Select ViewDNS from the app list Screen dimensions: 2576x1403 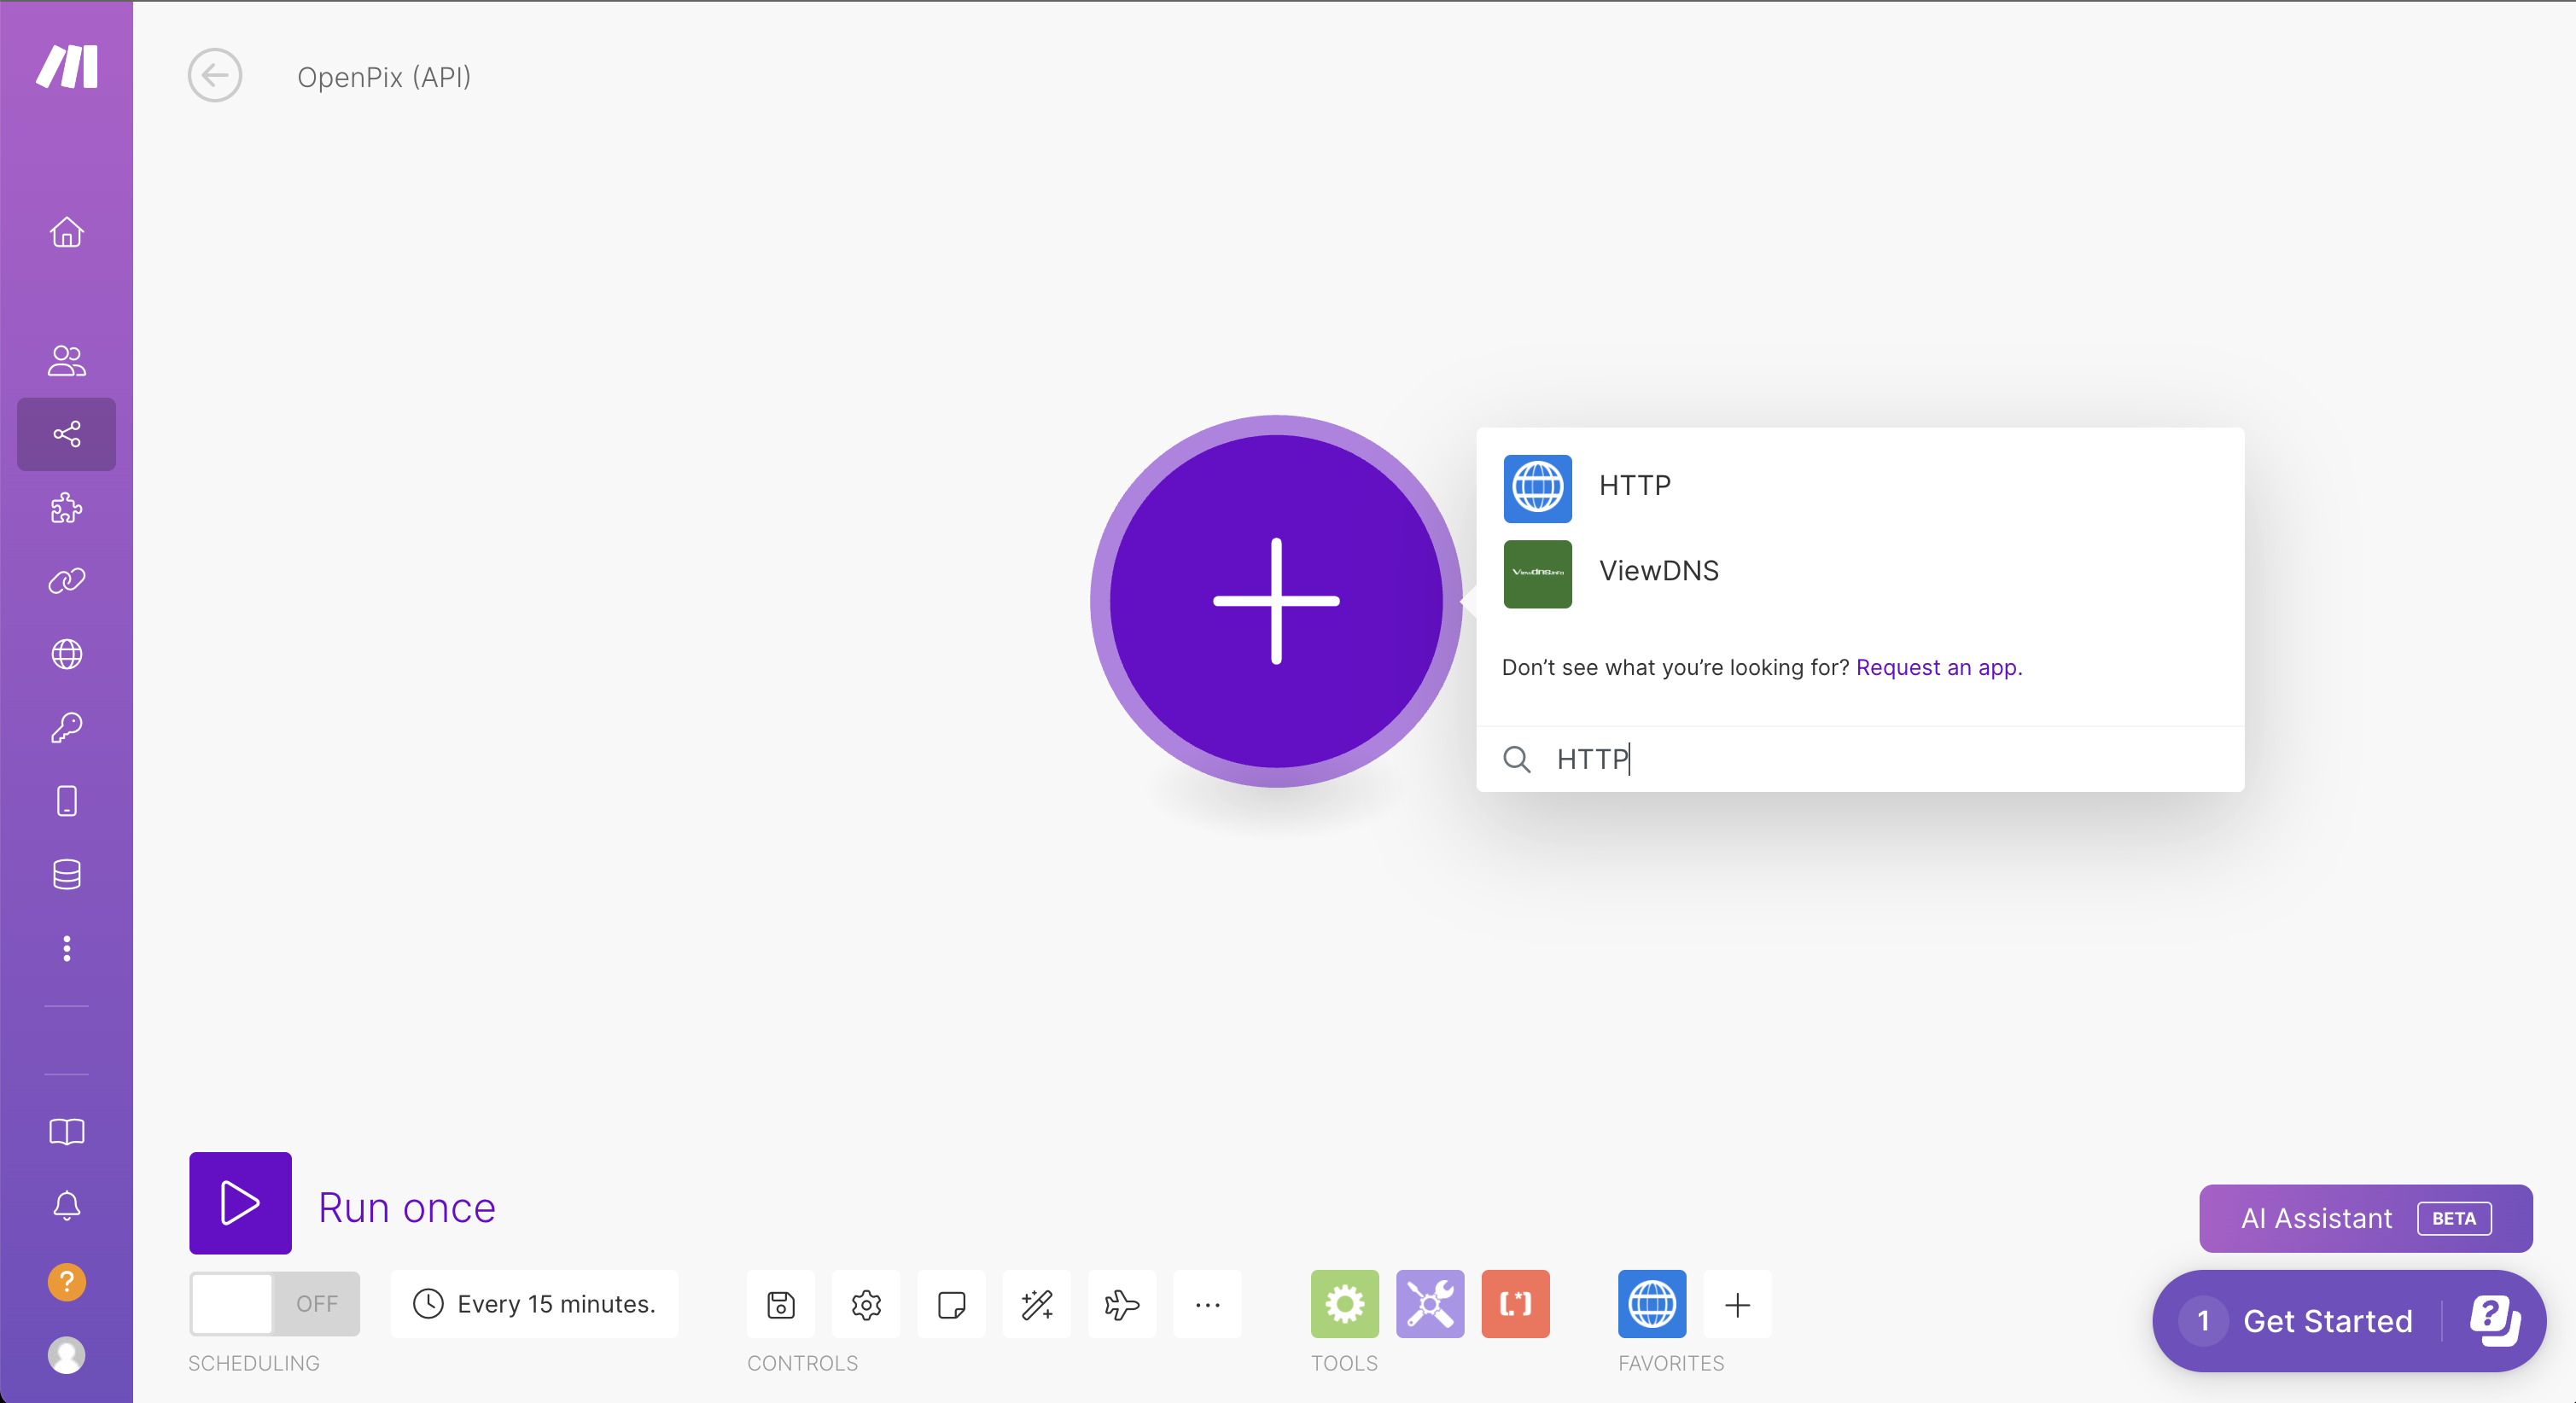[x=1659, y=572]
